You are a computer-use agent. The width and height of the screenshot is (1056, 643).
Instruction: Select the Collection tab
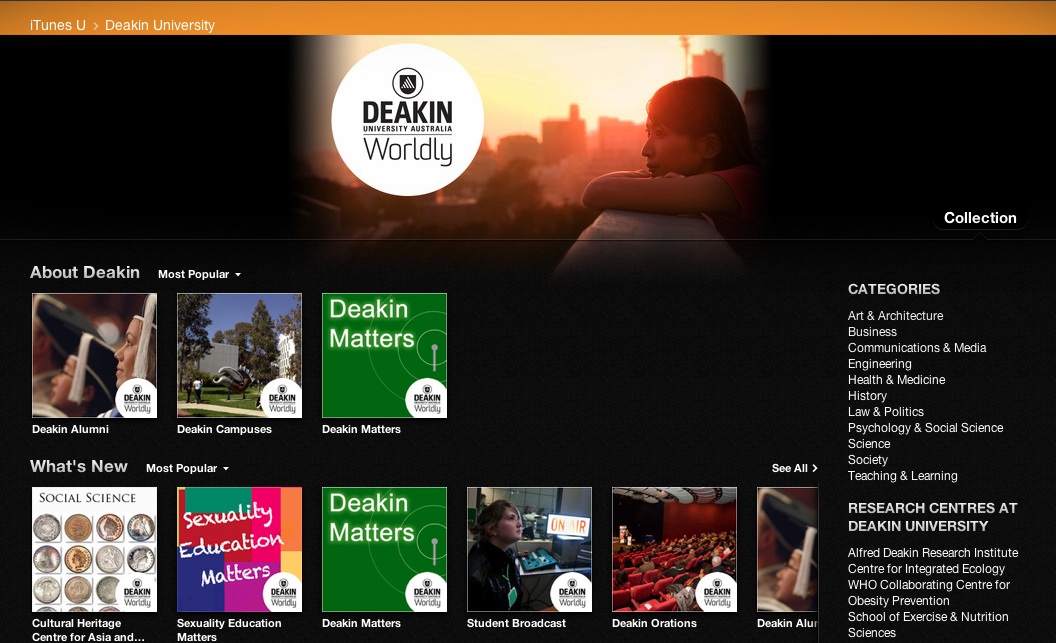pos(980,217)
